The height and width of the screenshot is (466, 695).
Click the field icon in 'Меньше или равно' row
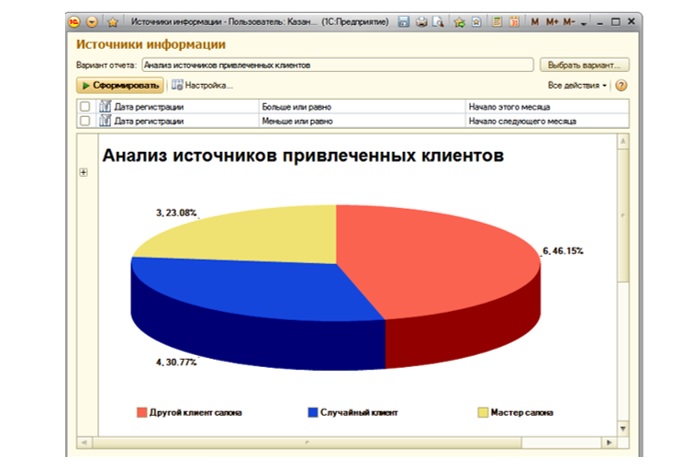coord(105,121)
